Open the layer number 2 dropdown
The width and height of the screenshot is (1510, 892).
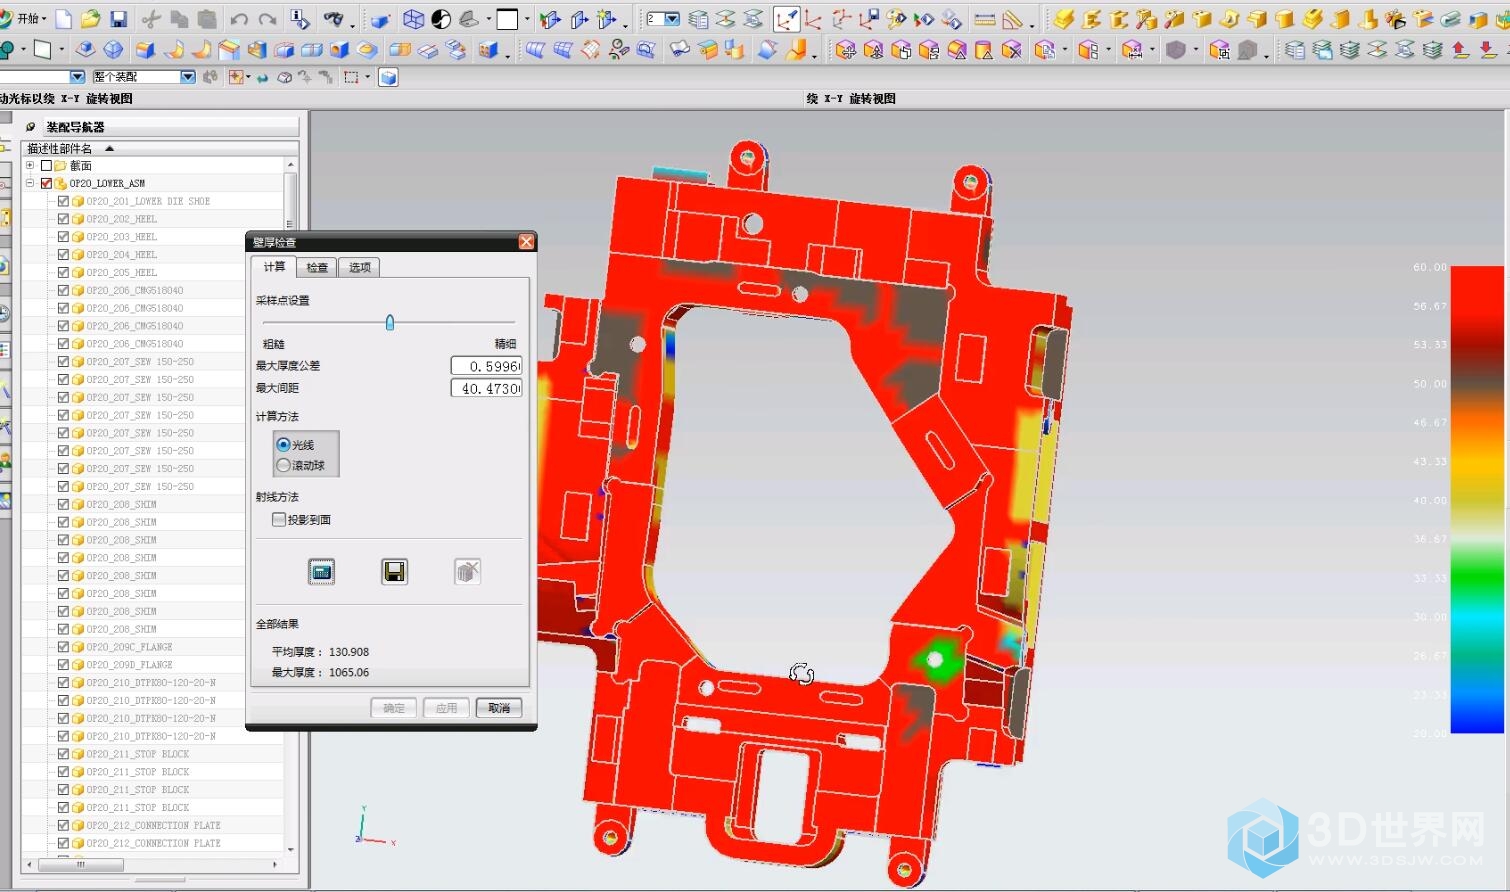(x=672, y=19)
